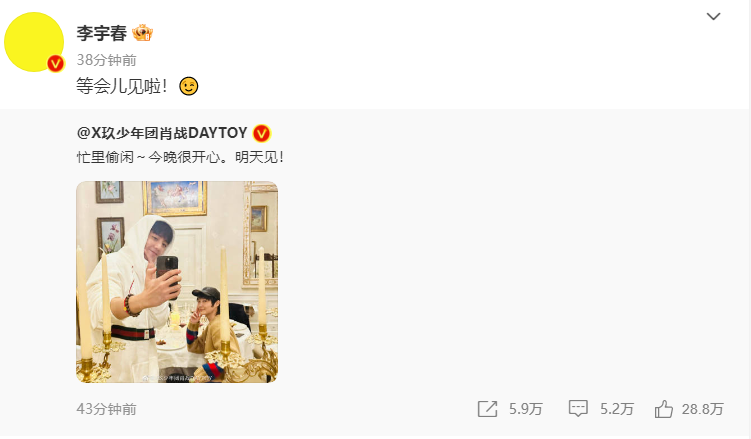Click the 5.9万 repost count
This screenshot has height=439, width=751.
[526, 409]
